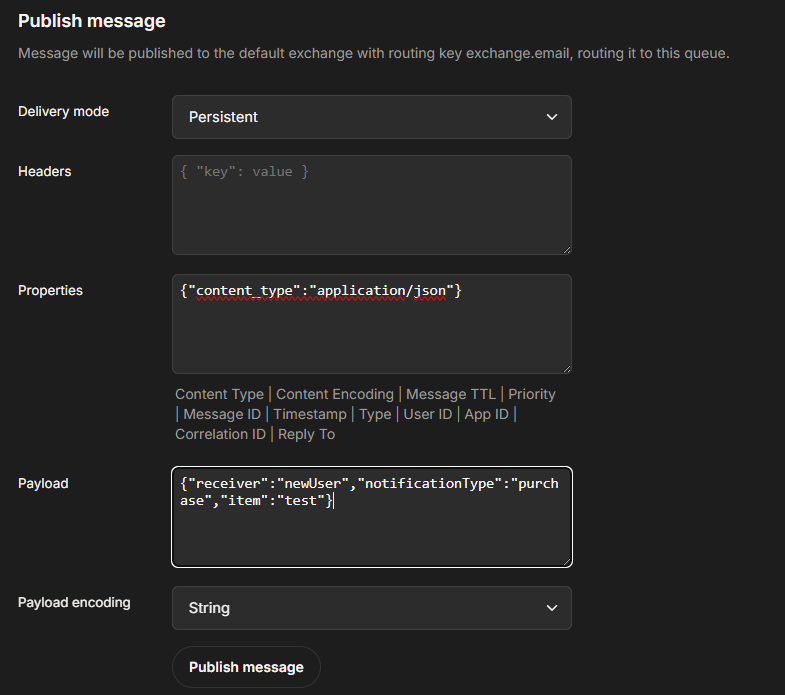Click inside the Properties text area
This screenshot has height=695, width=785.
coord(371,330)
